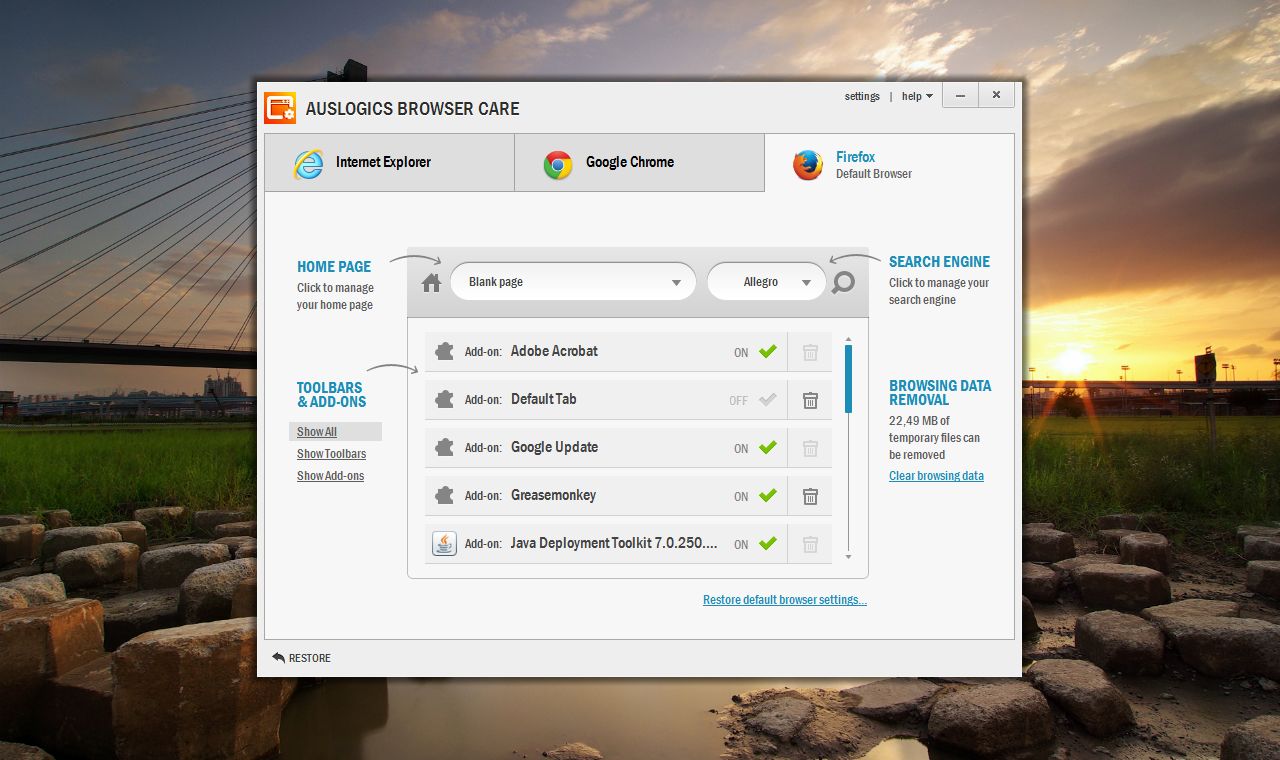Click Show All filter
Screen dimensions: 1280x760
[x=317, y=432]
